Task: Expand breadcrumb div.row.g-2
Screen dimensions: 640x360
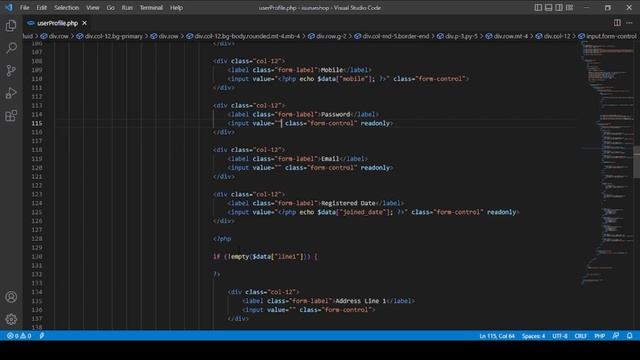Action: [327, 36]
